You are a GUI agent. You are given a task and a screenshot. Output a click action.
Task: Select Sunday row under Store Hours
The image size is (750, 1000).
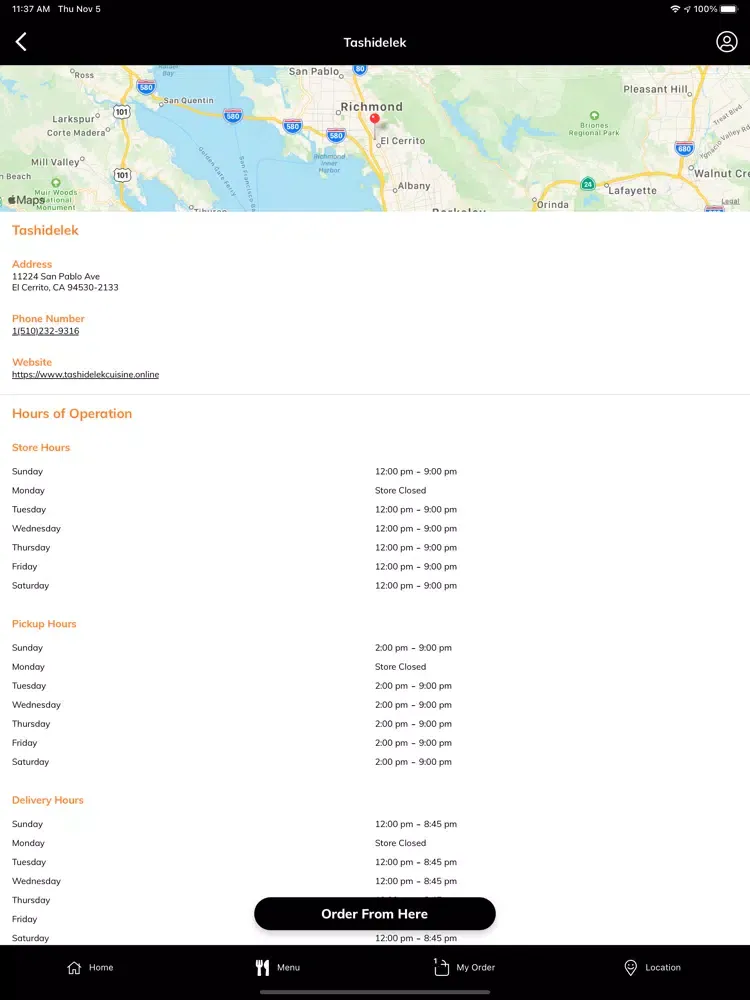click(x=375, y=471)
